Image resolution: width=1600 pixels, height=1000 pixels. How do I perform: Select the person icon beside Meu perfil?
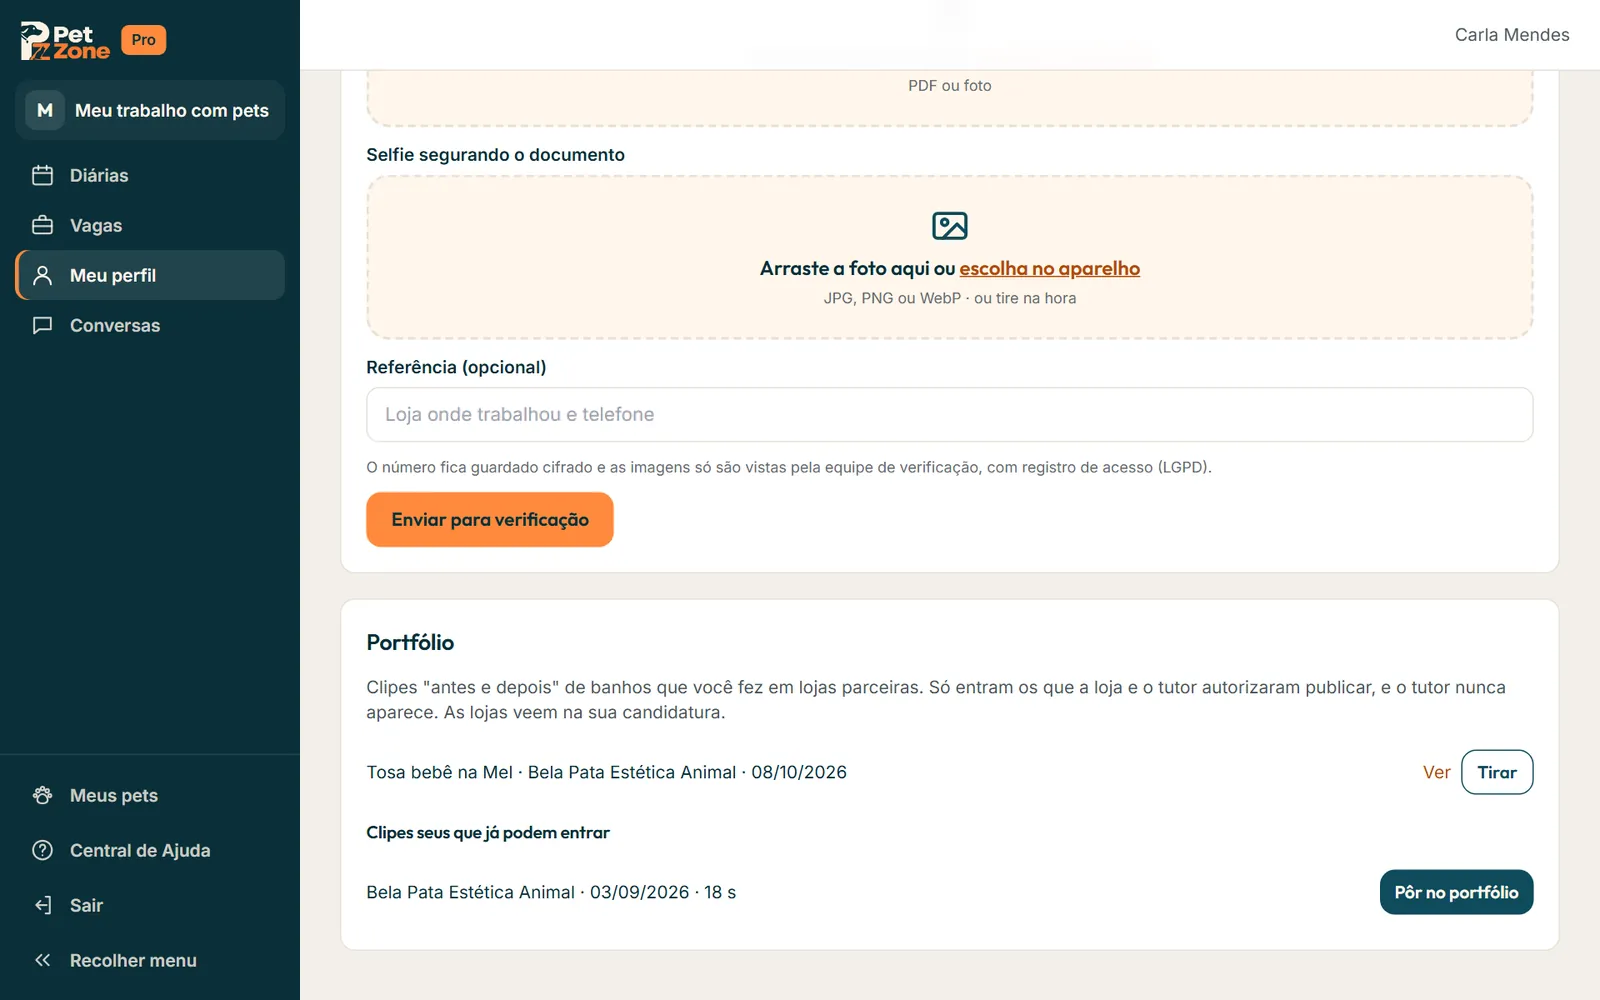[x=42, y=275]
